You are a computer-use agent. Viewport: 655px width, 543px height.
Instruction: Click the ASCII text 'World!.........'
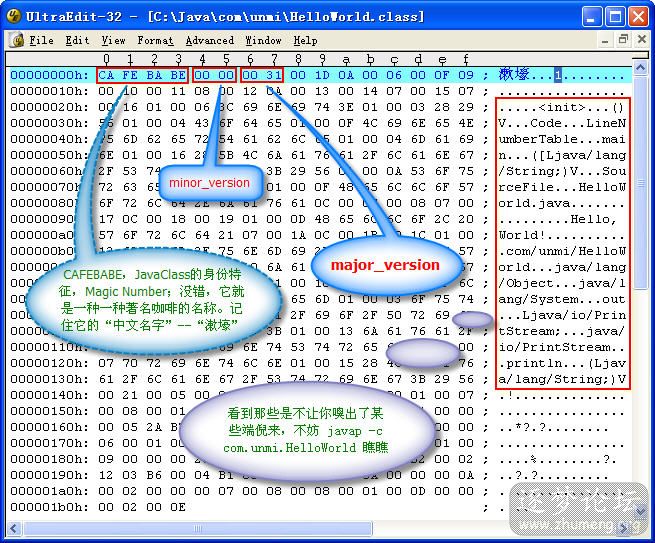(x=561, y=235)
